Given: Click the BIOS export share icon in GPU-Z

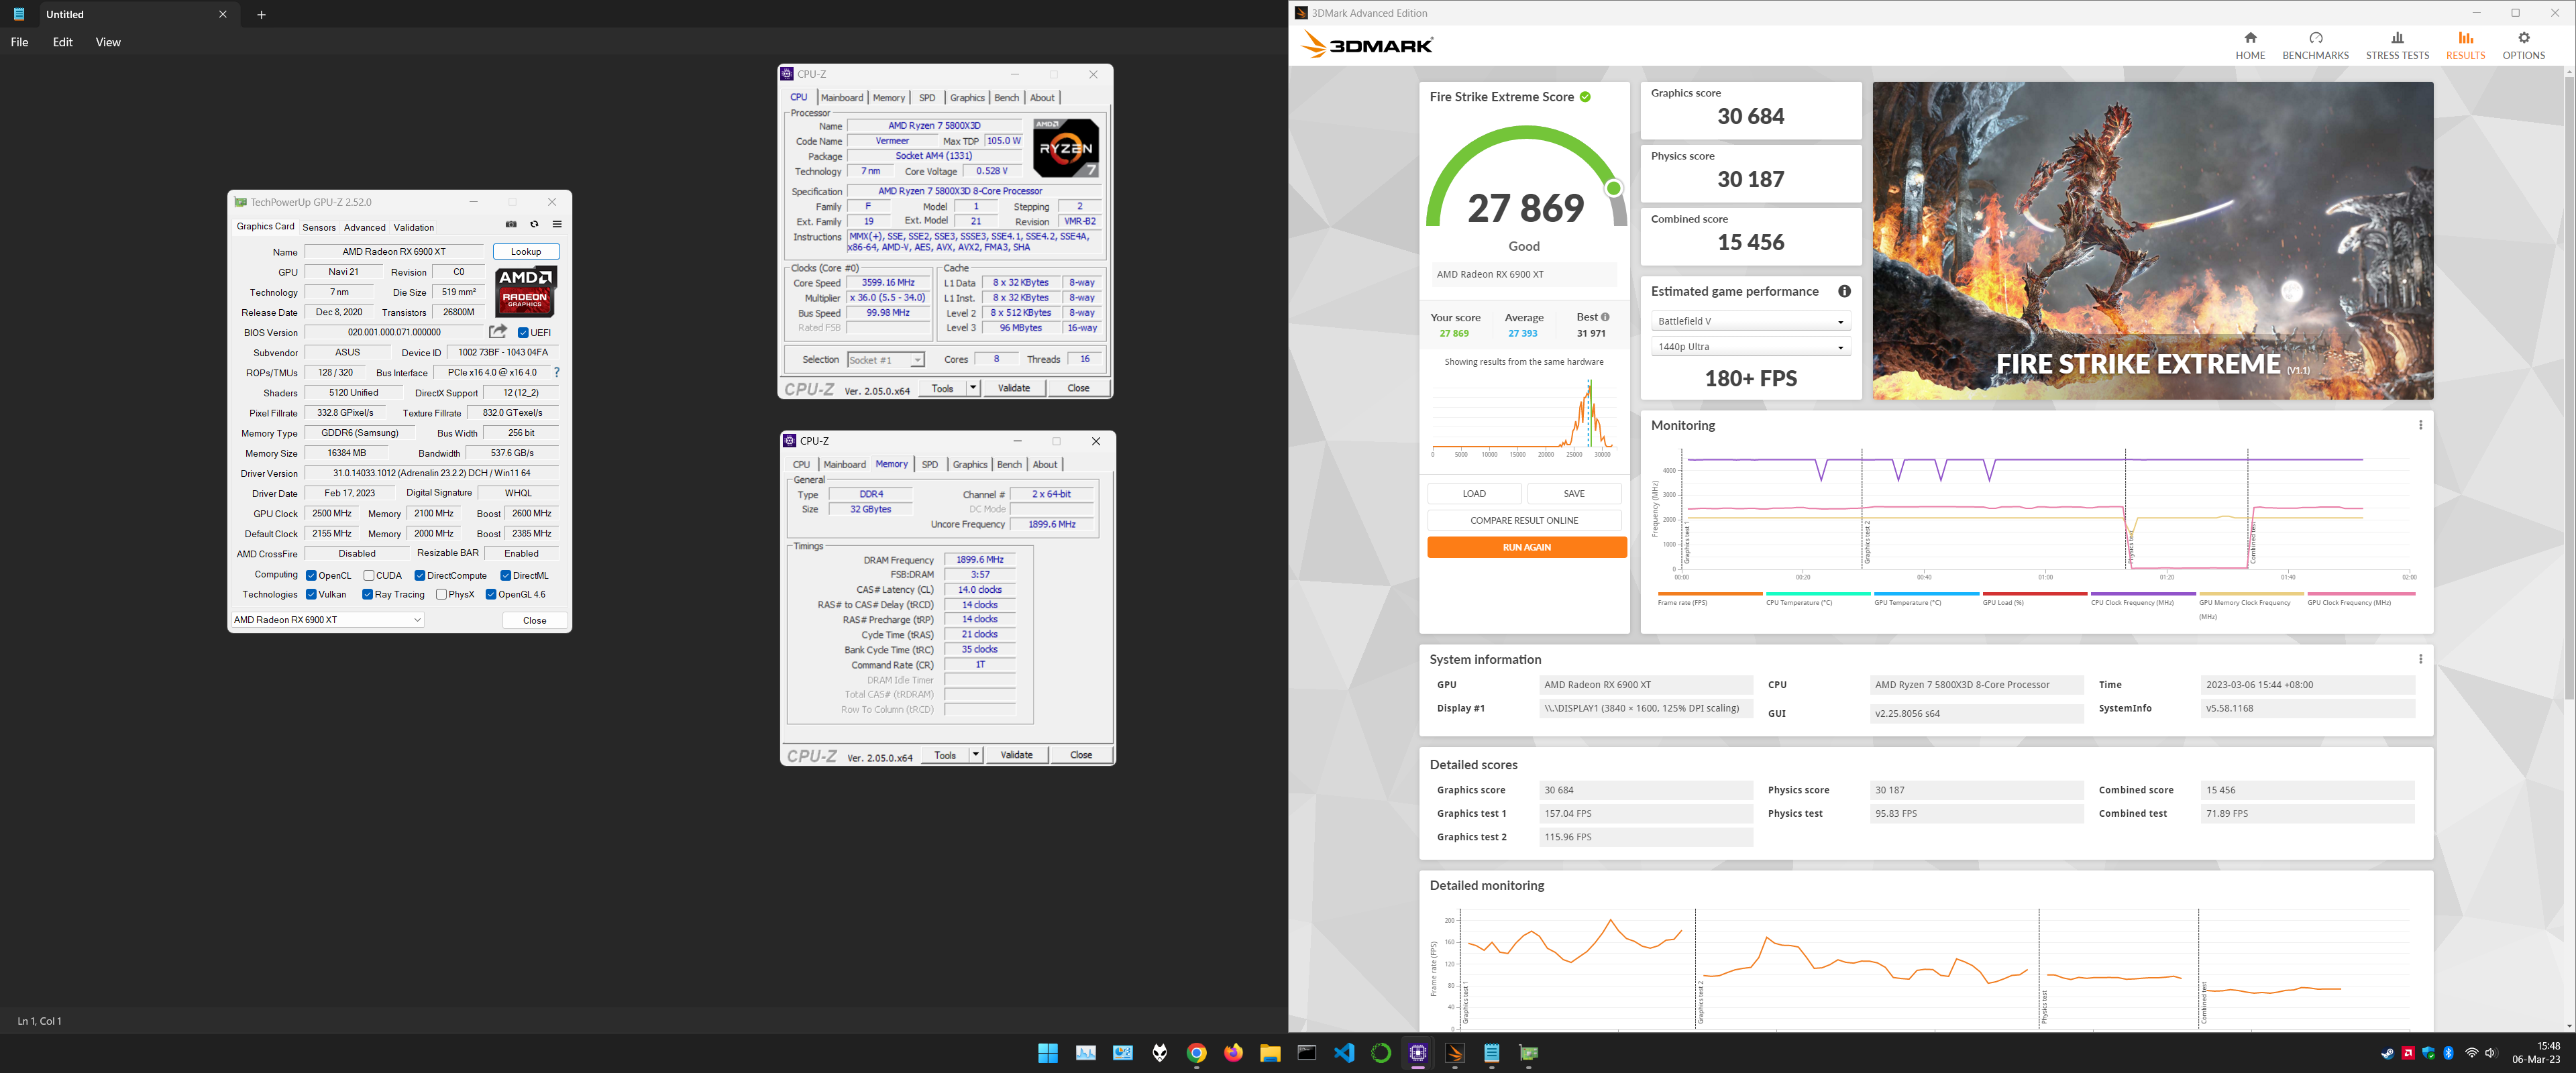Looking at the screenshot, I should [x=498, y=331].
